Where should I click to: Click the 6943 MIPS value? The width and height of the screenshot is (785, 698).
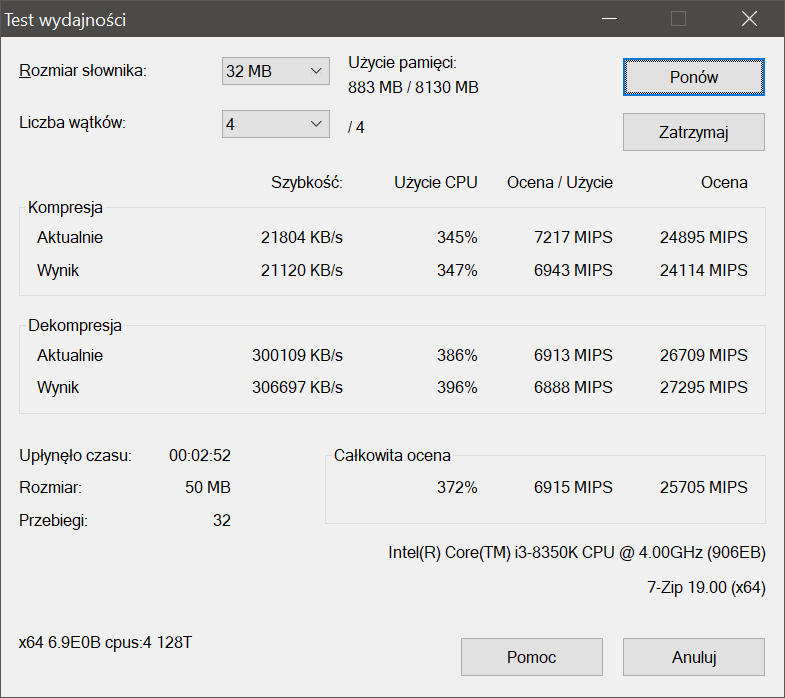[573, 270]
